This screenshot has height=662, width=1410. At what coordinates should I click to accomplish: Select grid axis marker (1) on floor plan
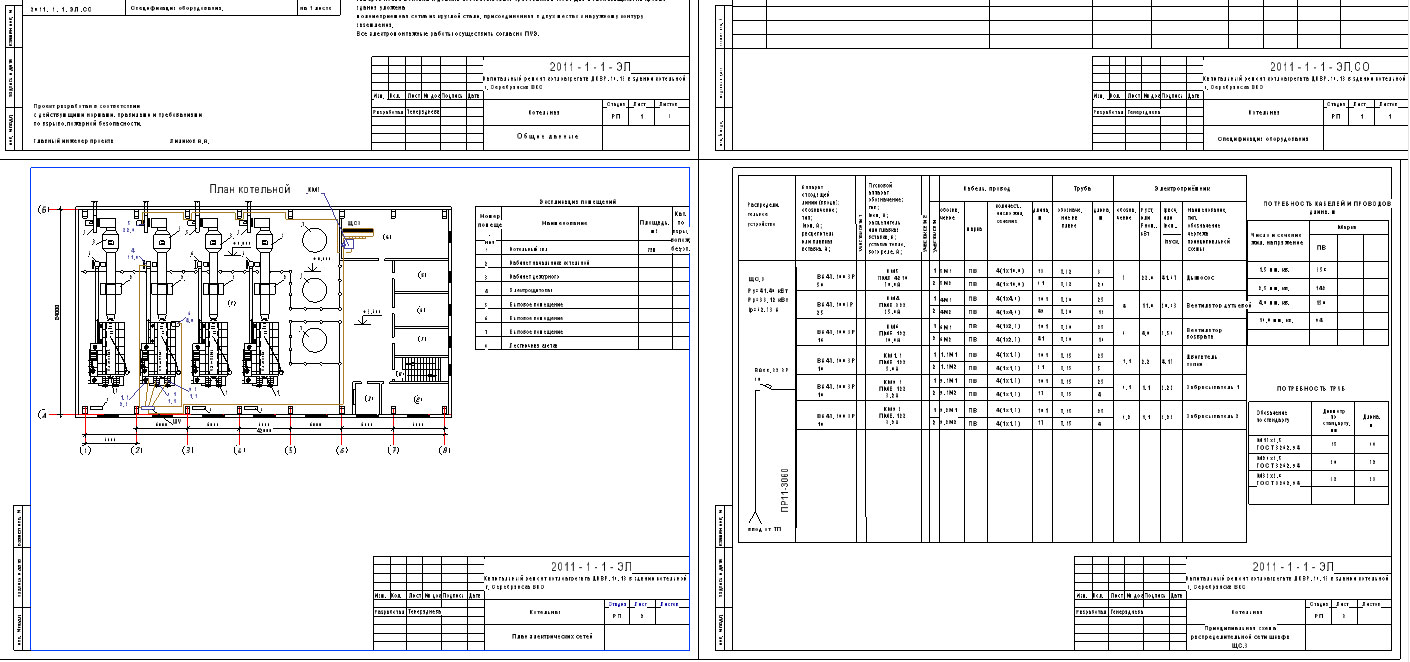point(85,451)
